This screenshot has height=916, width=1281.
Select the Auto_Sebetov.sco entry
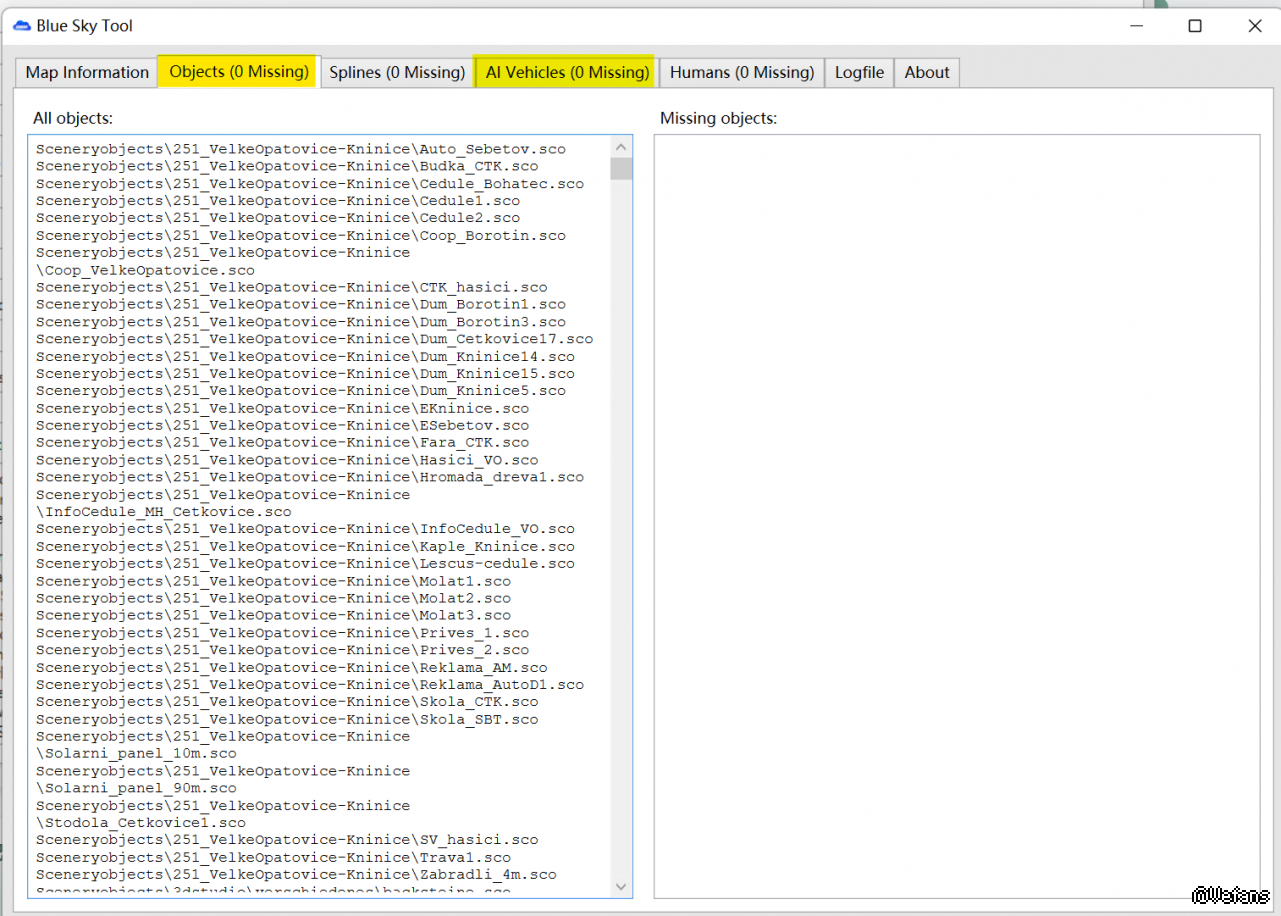pos(300,149)
